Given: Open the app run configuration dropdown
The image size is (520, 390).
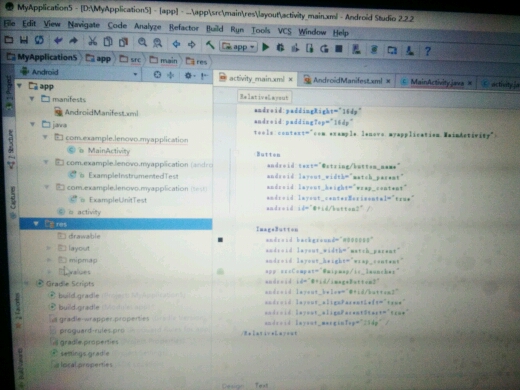Looking at the screenshot, I should (x=238, y=47).
